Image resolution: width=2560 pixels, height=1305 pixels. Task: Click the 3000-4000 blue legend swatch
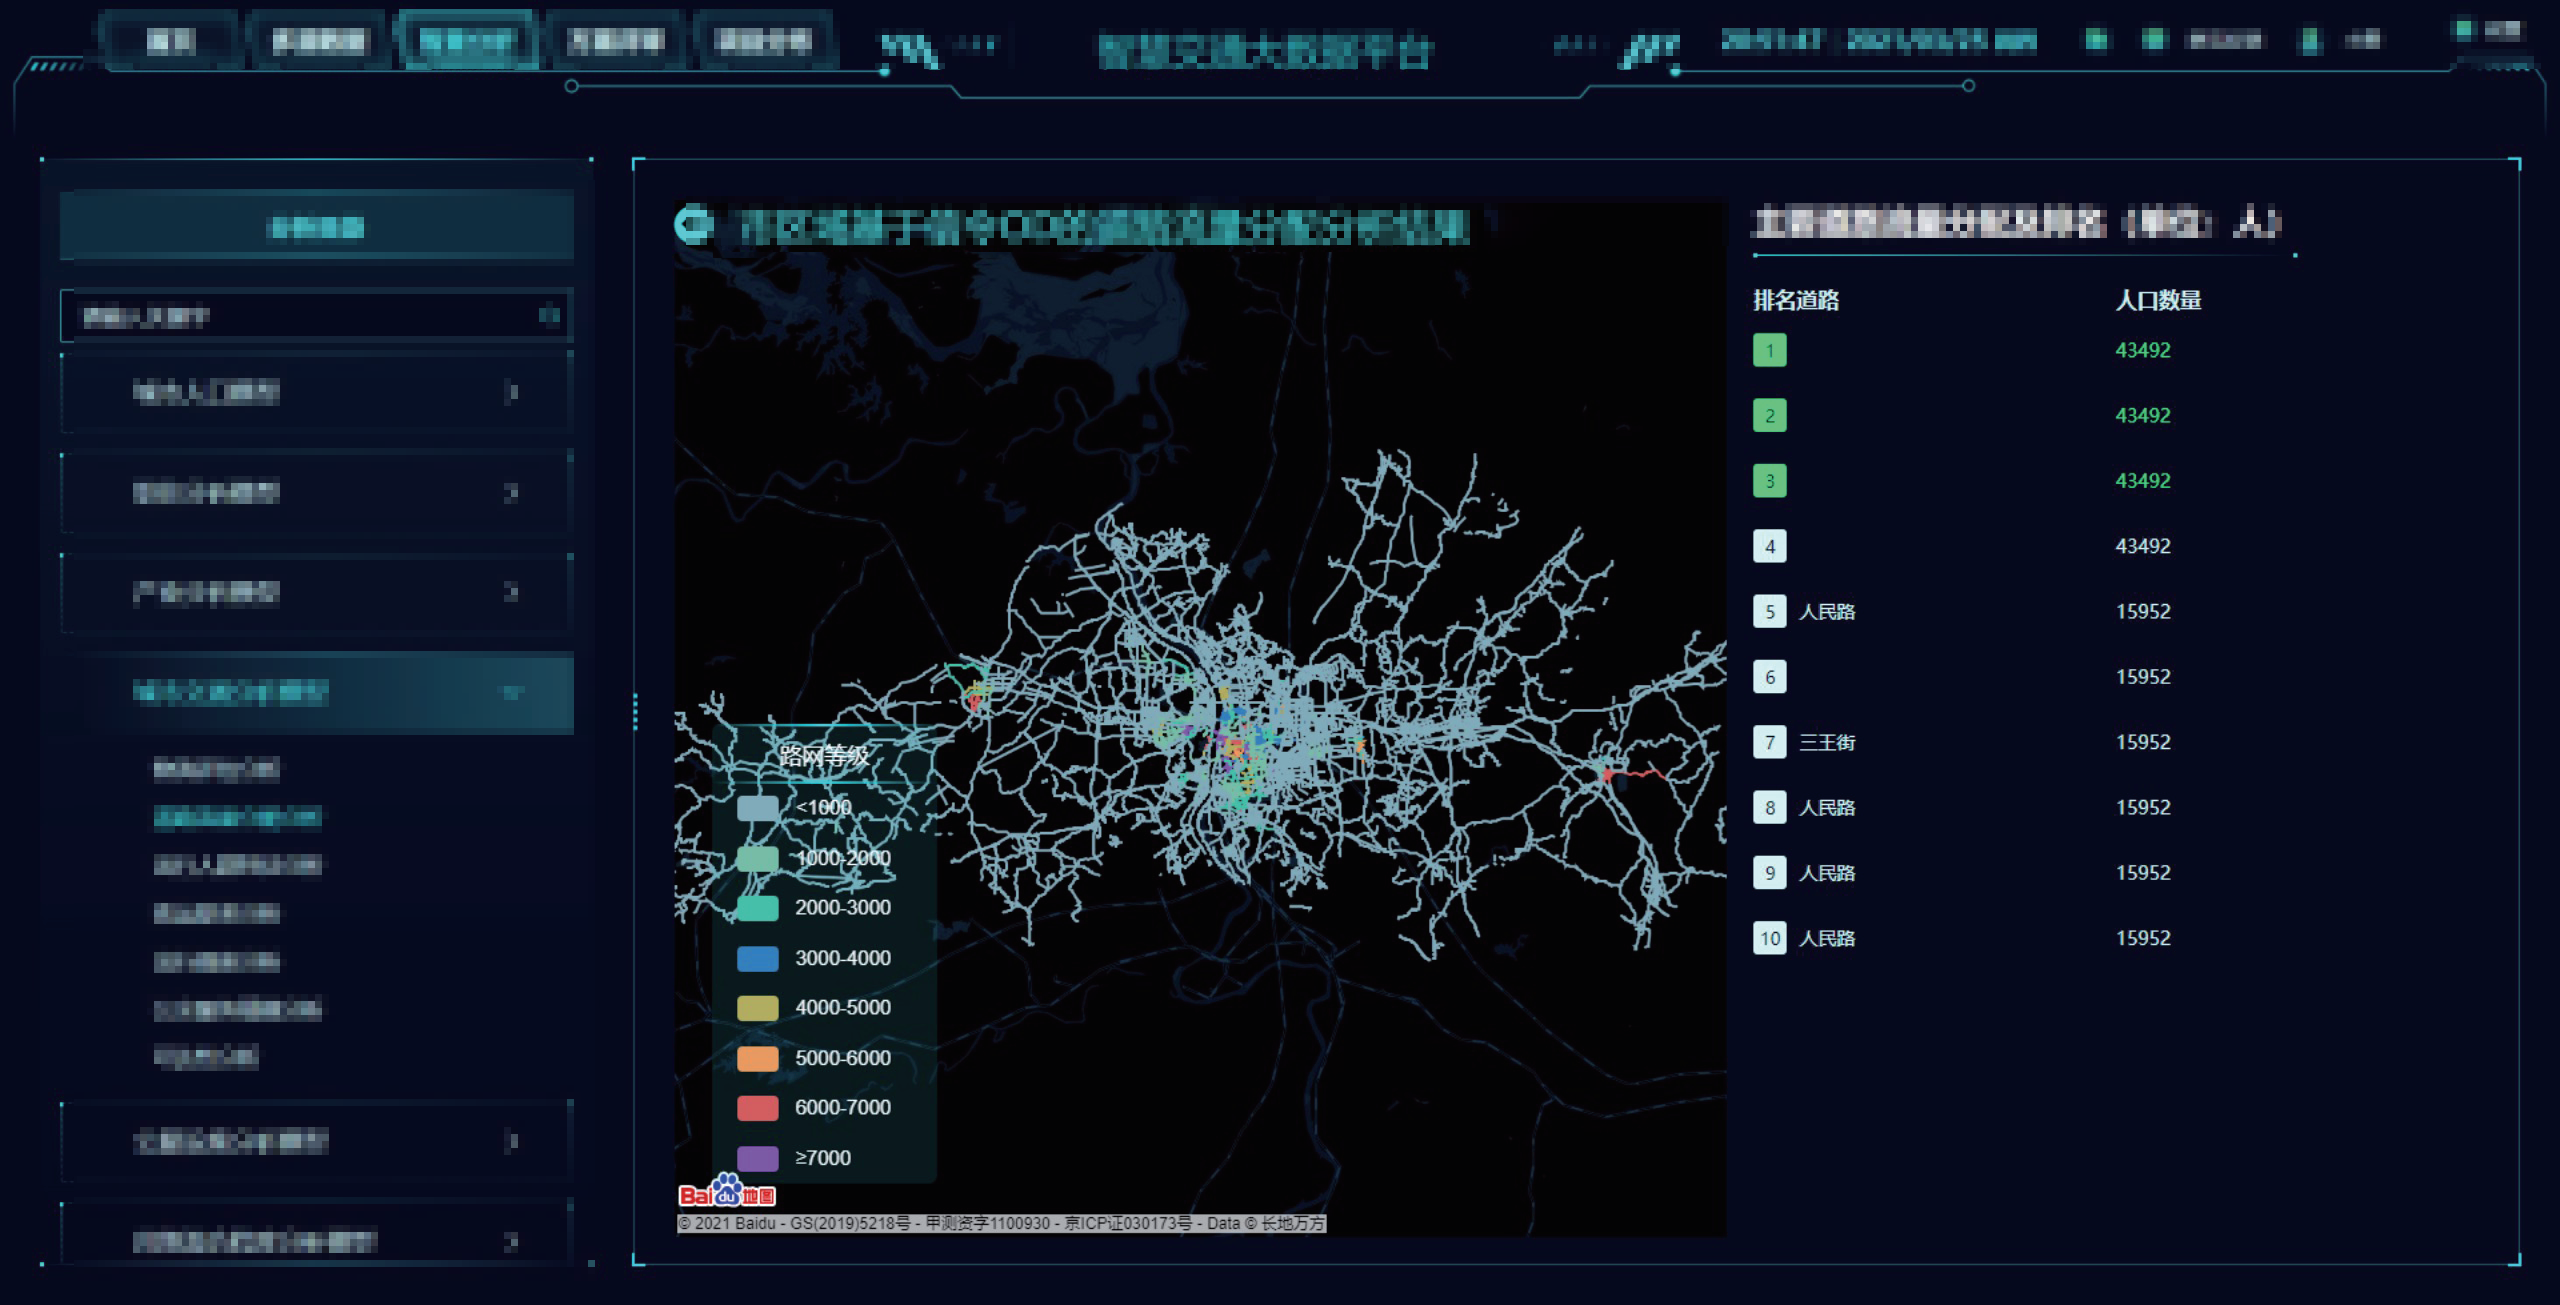point(757,958)
